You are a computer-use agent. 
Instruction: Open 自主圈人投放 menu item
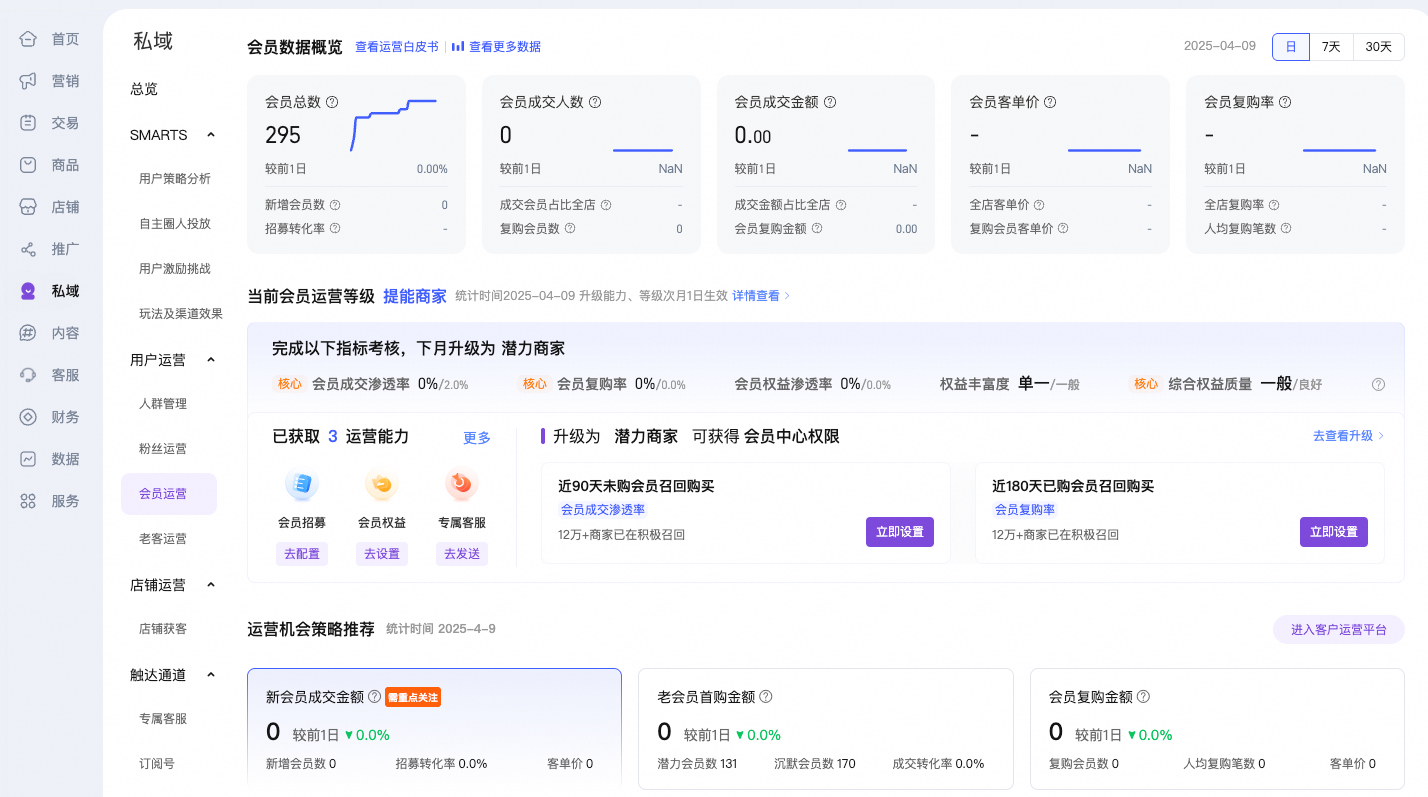(175, 224)
